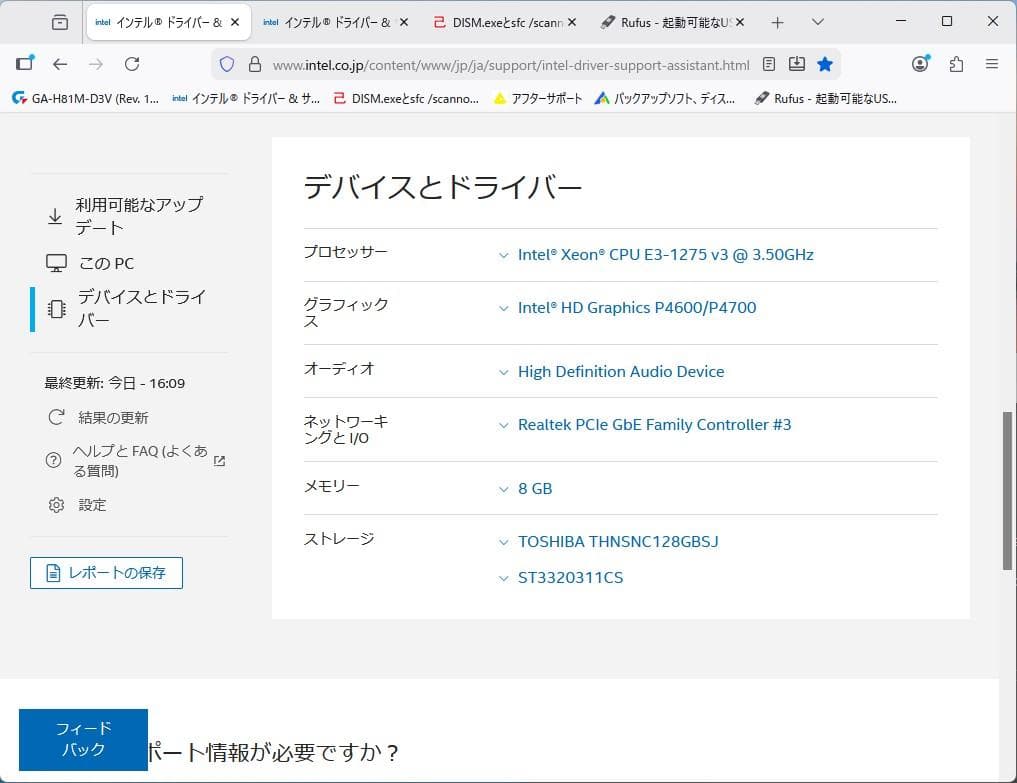This screenshot has width=1017, height=783.
Task: Open インテル ドライバー & サ bookmark
Action: tap(246, 99)
